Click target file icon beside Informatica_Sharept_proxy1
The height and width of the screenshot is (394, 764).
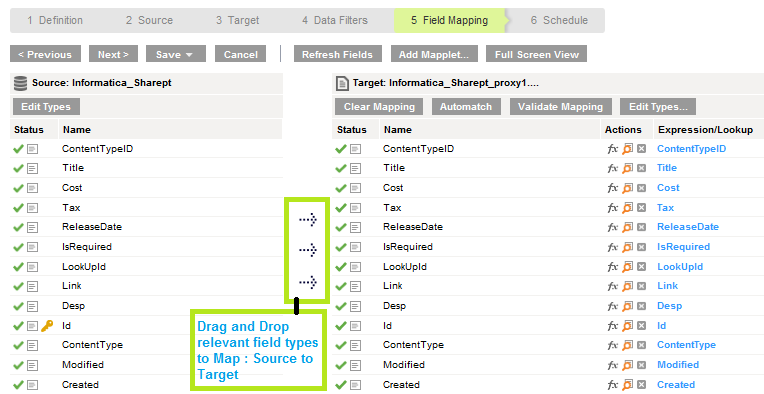(343, 84)
